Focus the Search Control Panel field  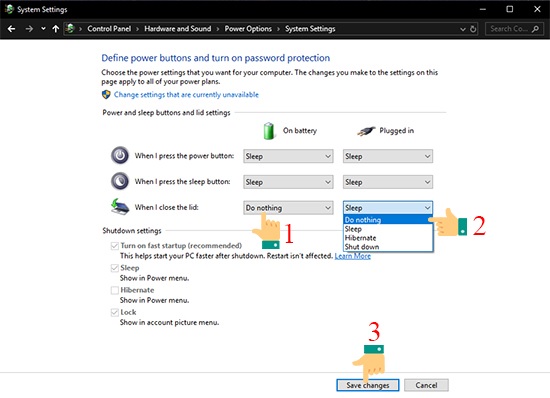515,29
